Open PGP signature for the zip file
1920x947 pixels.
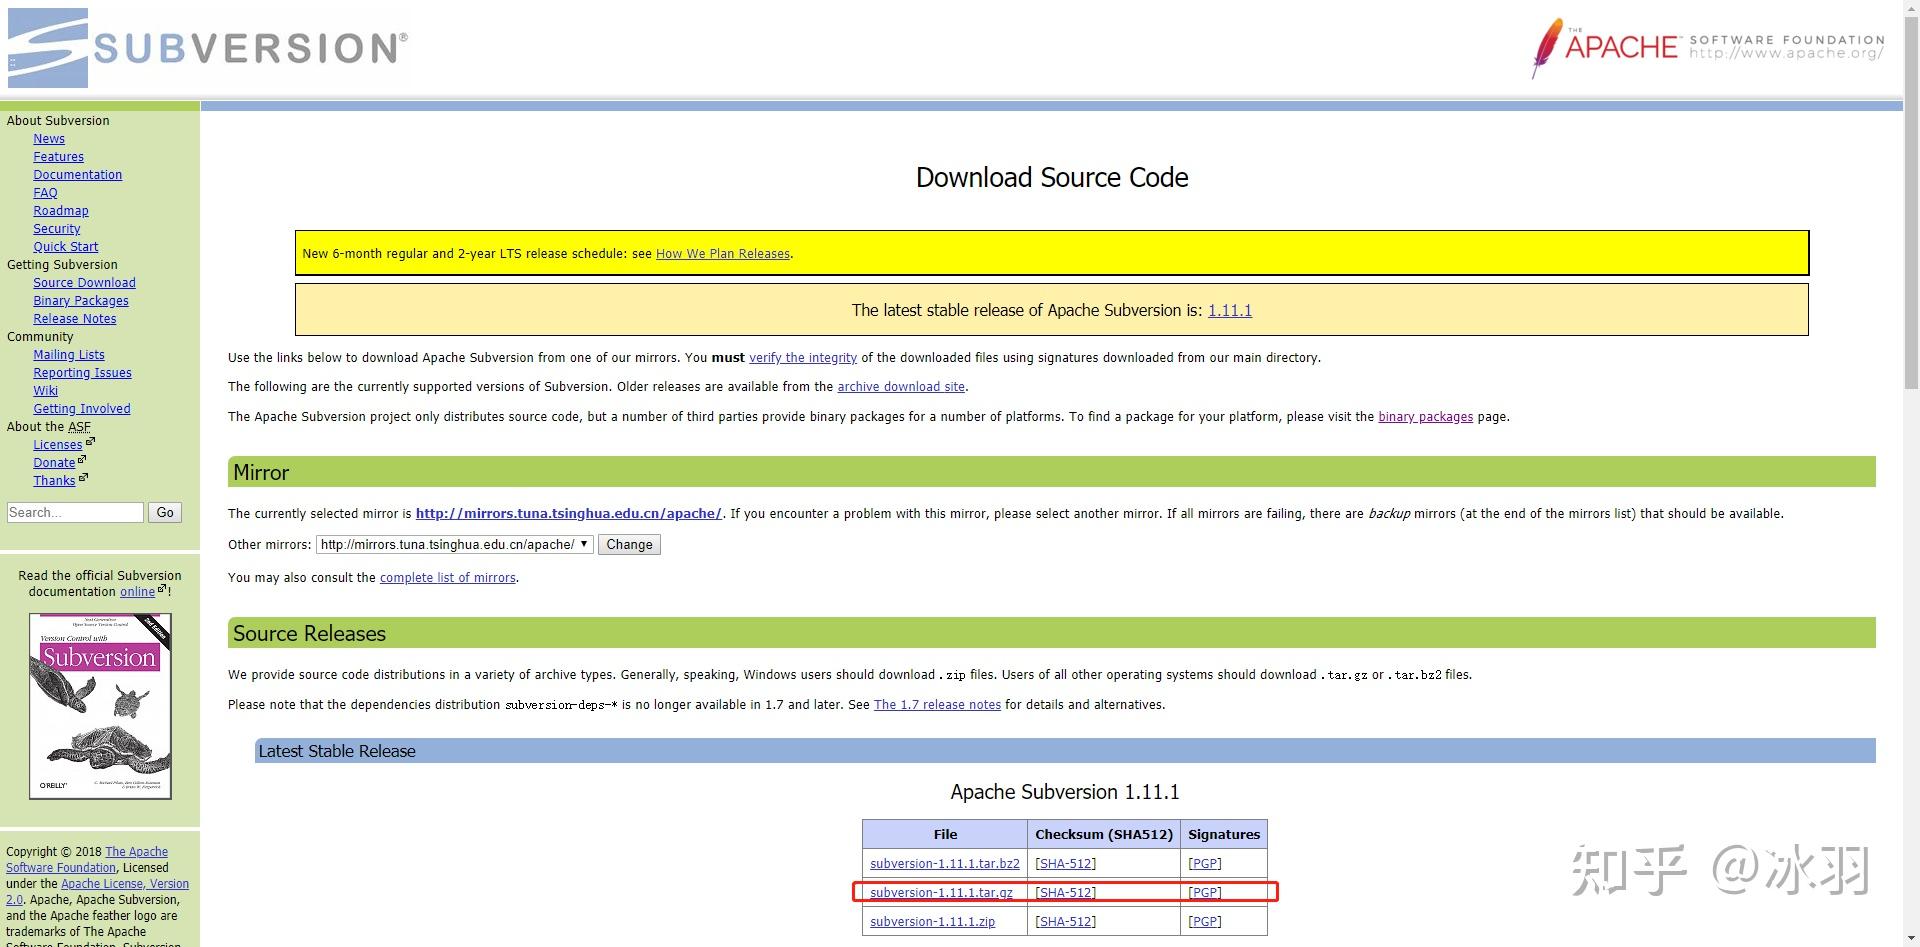1205,922
